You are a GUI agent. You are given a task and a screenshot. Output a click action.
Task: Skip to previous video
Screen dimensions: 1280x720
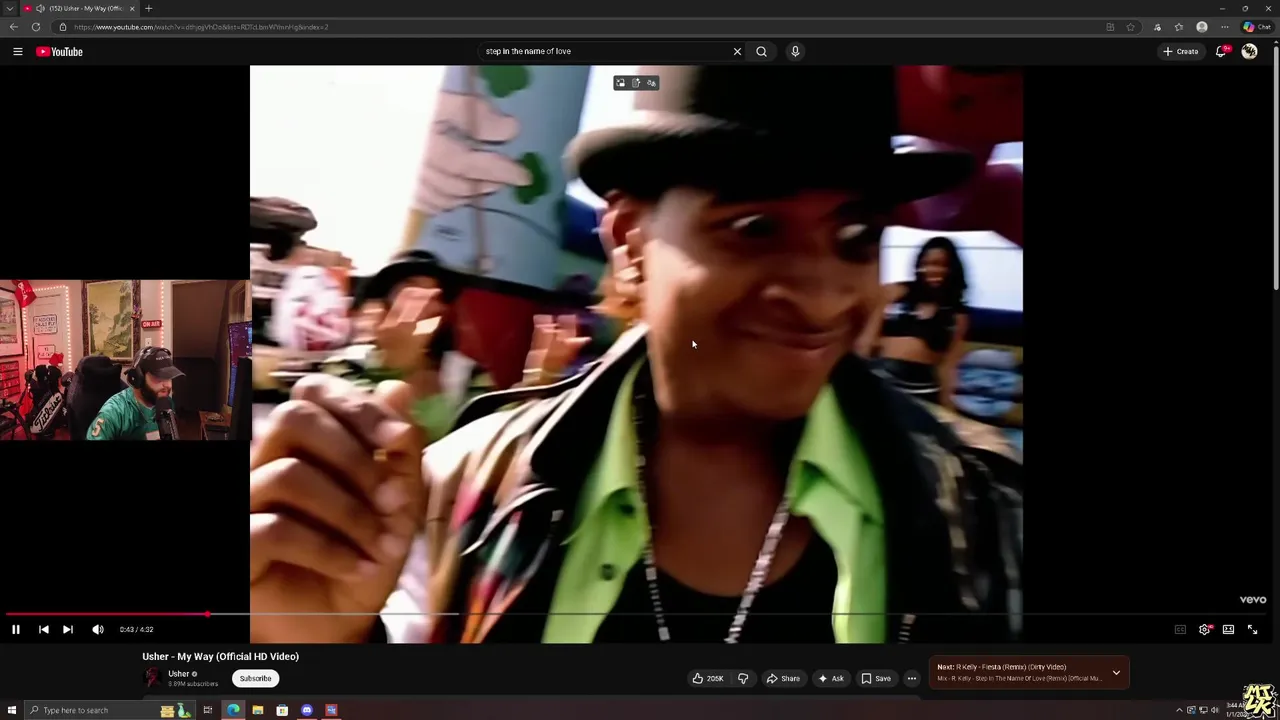pos(44,629)
